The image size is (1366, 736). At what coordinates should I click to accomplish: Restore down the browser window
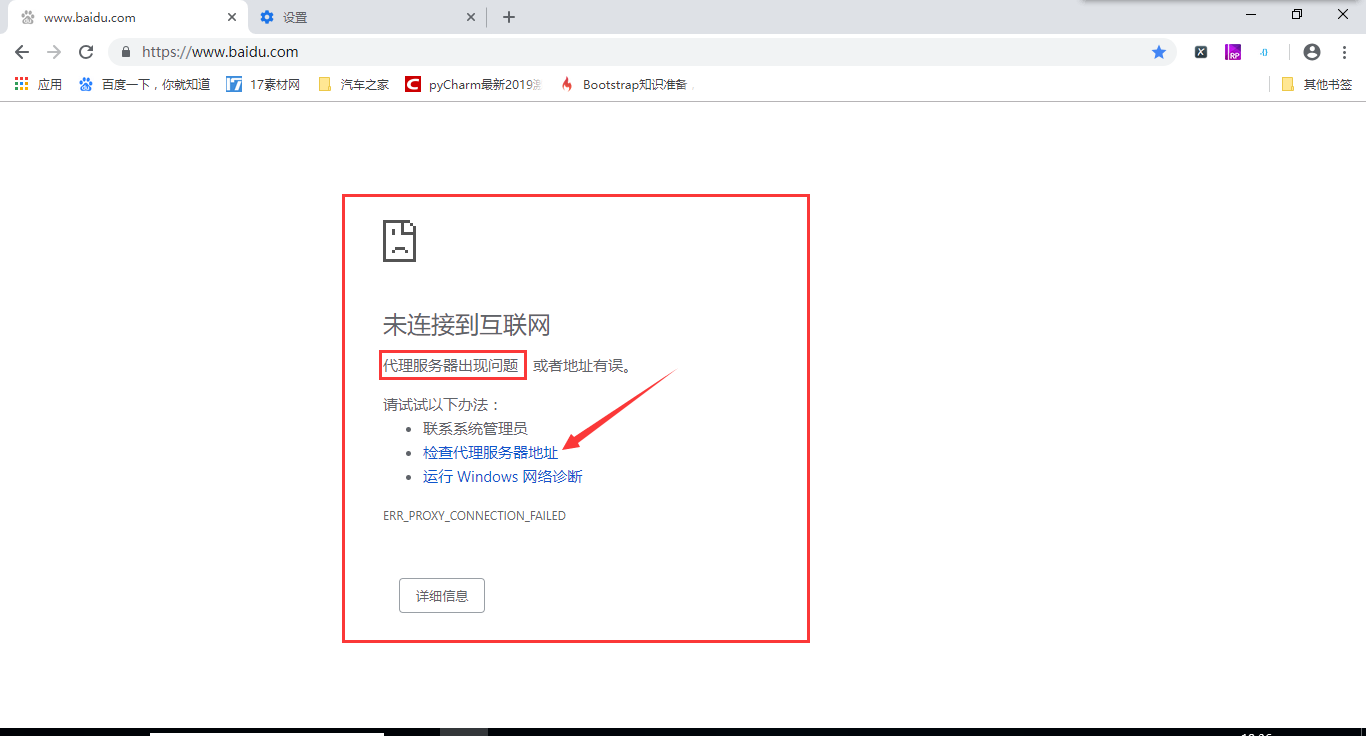pyautogui.click(x=1297, y=14)
